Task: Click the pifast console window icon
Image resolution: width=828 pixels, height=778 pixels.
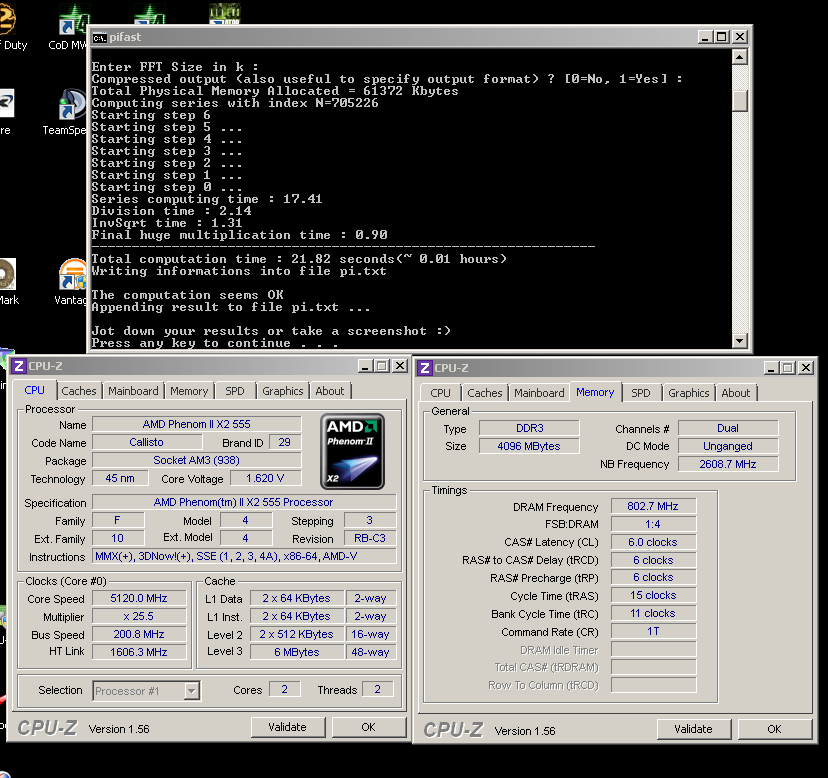Action: coord(99,38)
